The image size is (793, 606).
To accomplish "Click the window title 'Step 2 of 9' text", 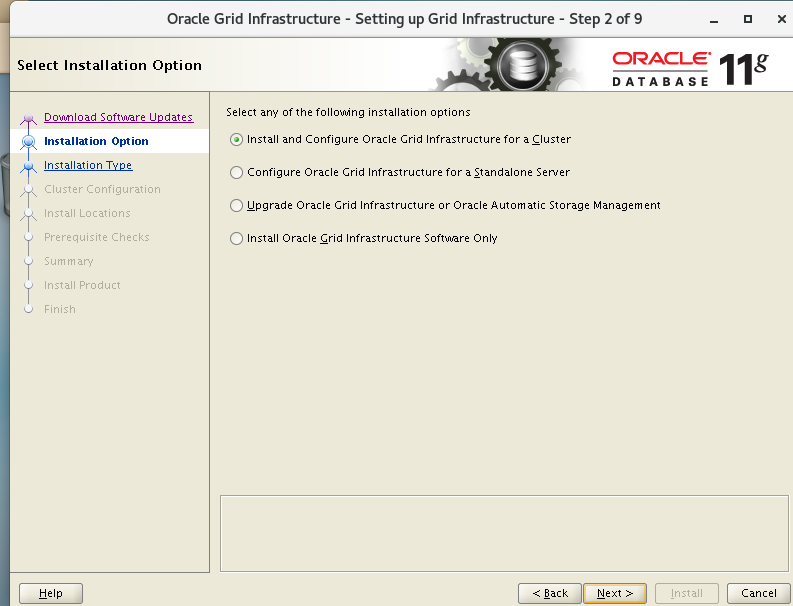I will click(x=605, y=19).
